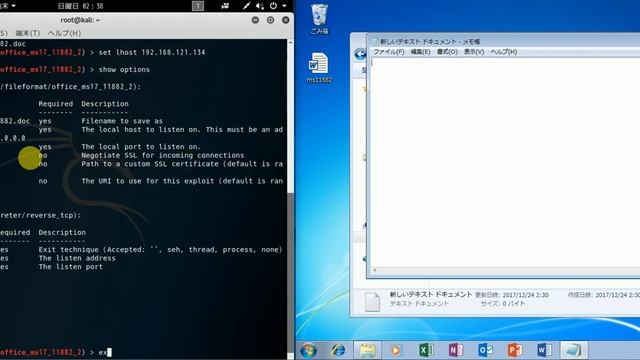This screenshot has width=640, height=360.
Task: Open the system menu dropdown arrow in Kali top bar
Action: (284, 6)
